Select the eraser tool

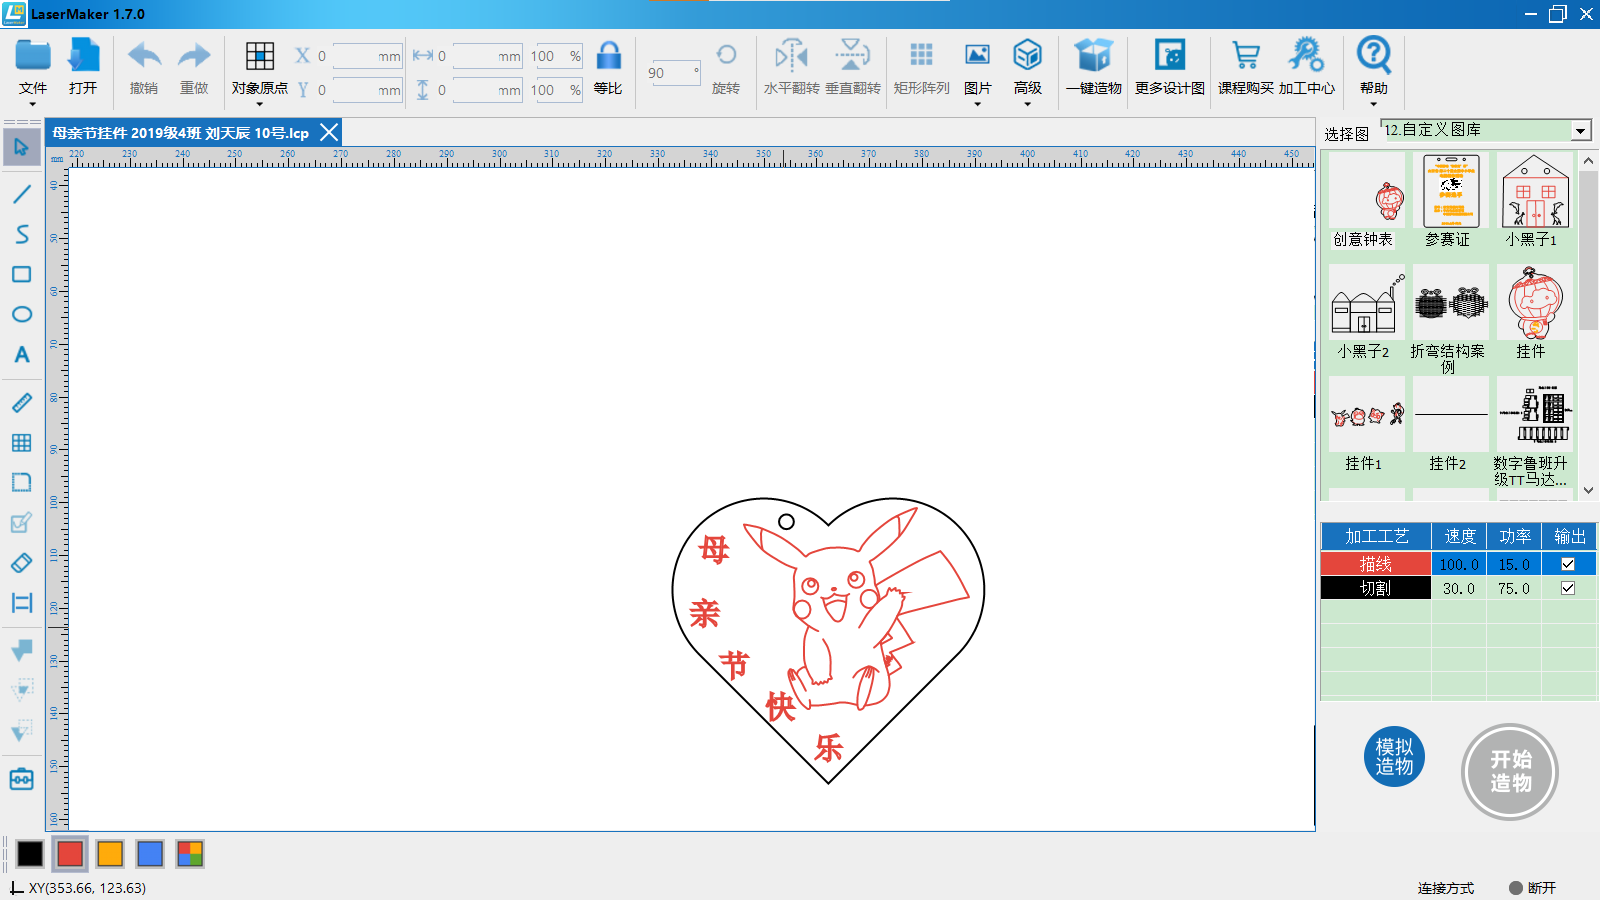(x=21, y=563)
